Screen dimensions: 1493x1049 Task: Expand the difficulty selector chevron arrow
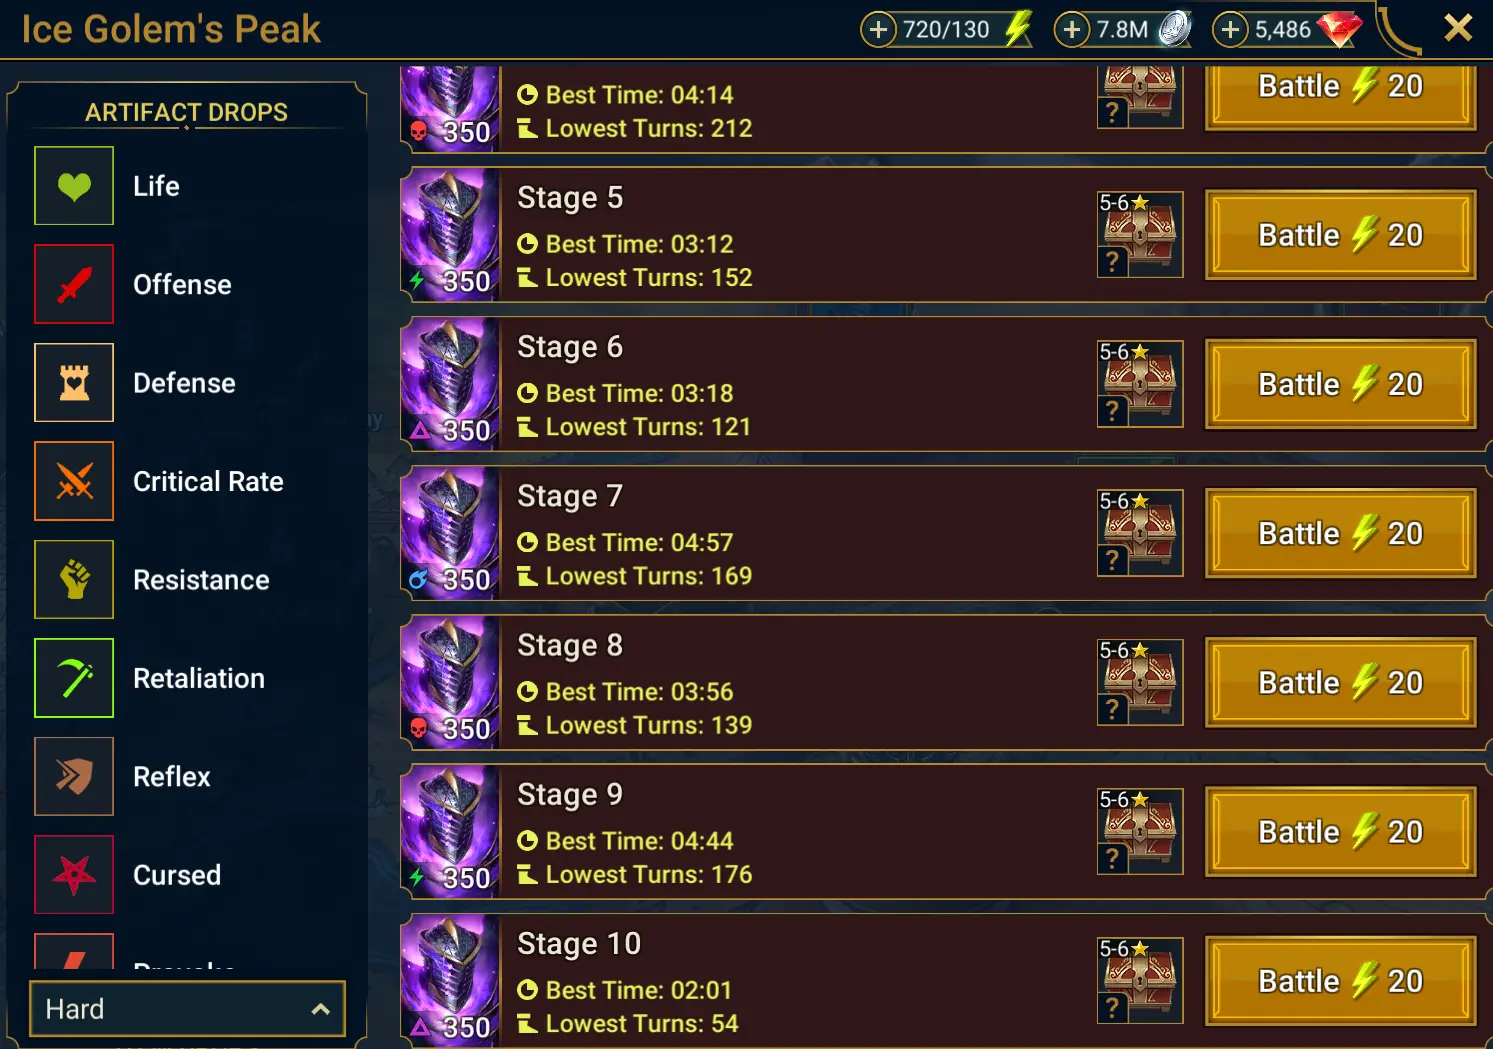(320, 1009)
